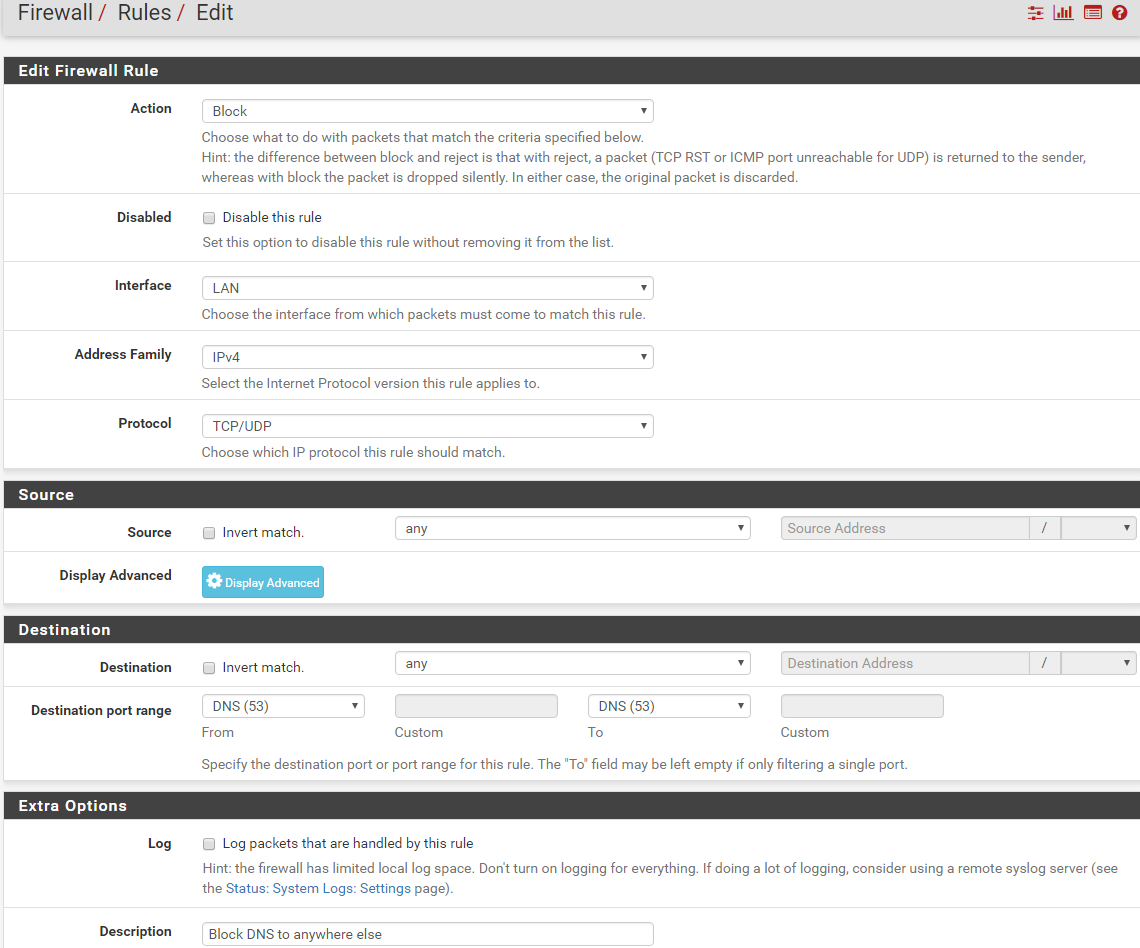The height and width of the screenshot is (948, 1140).
Task: Open the From port dropdown DNS (53)
Action: pyautogui.click(x=283, y=707)
